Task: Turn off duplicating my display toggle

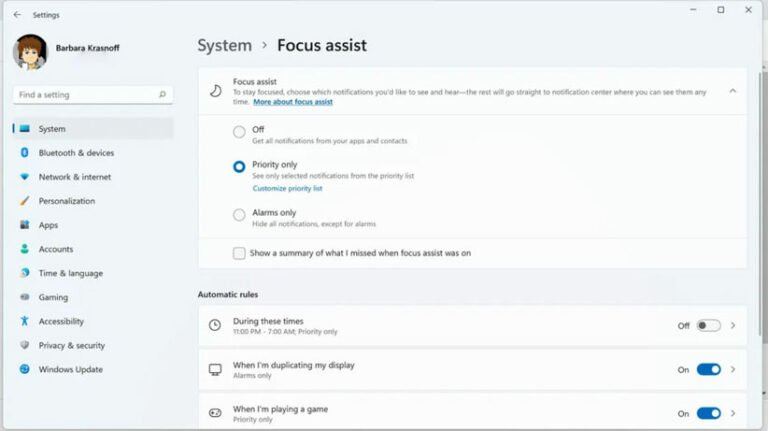Action: (x=708, y=369)
